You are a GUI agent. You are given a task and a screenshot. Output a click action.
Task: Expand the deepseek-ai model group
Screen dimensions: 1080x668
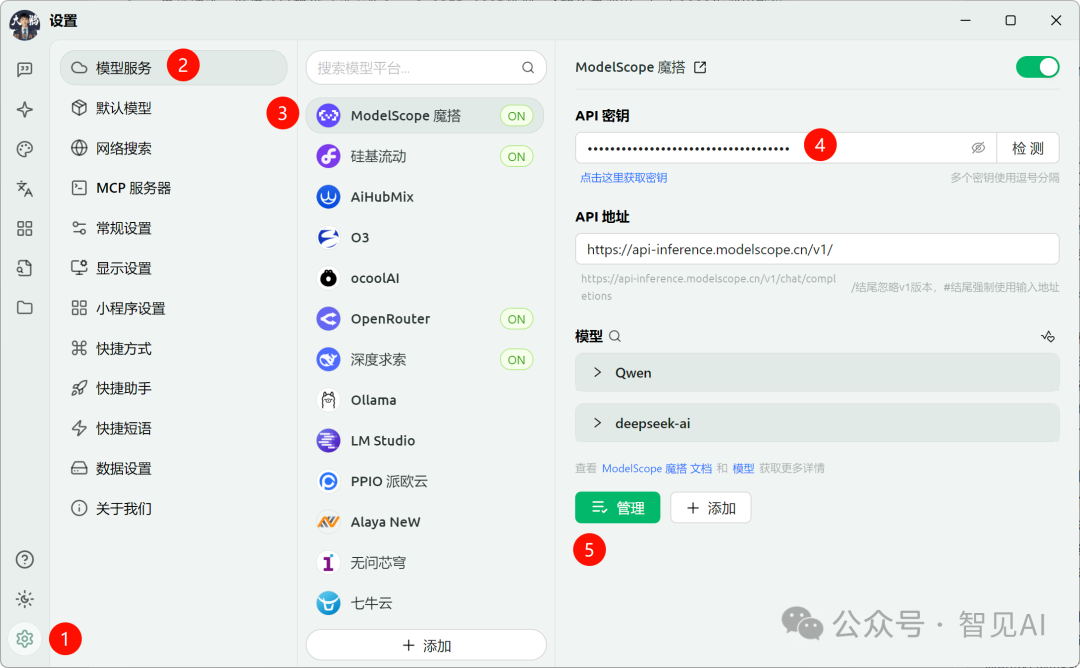pos(817,423)
